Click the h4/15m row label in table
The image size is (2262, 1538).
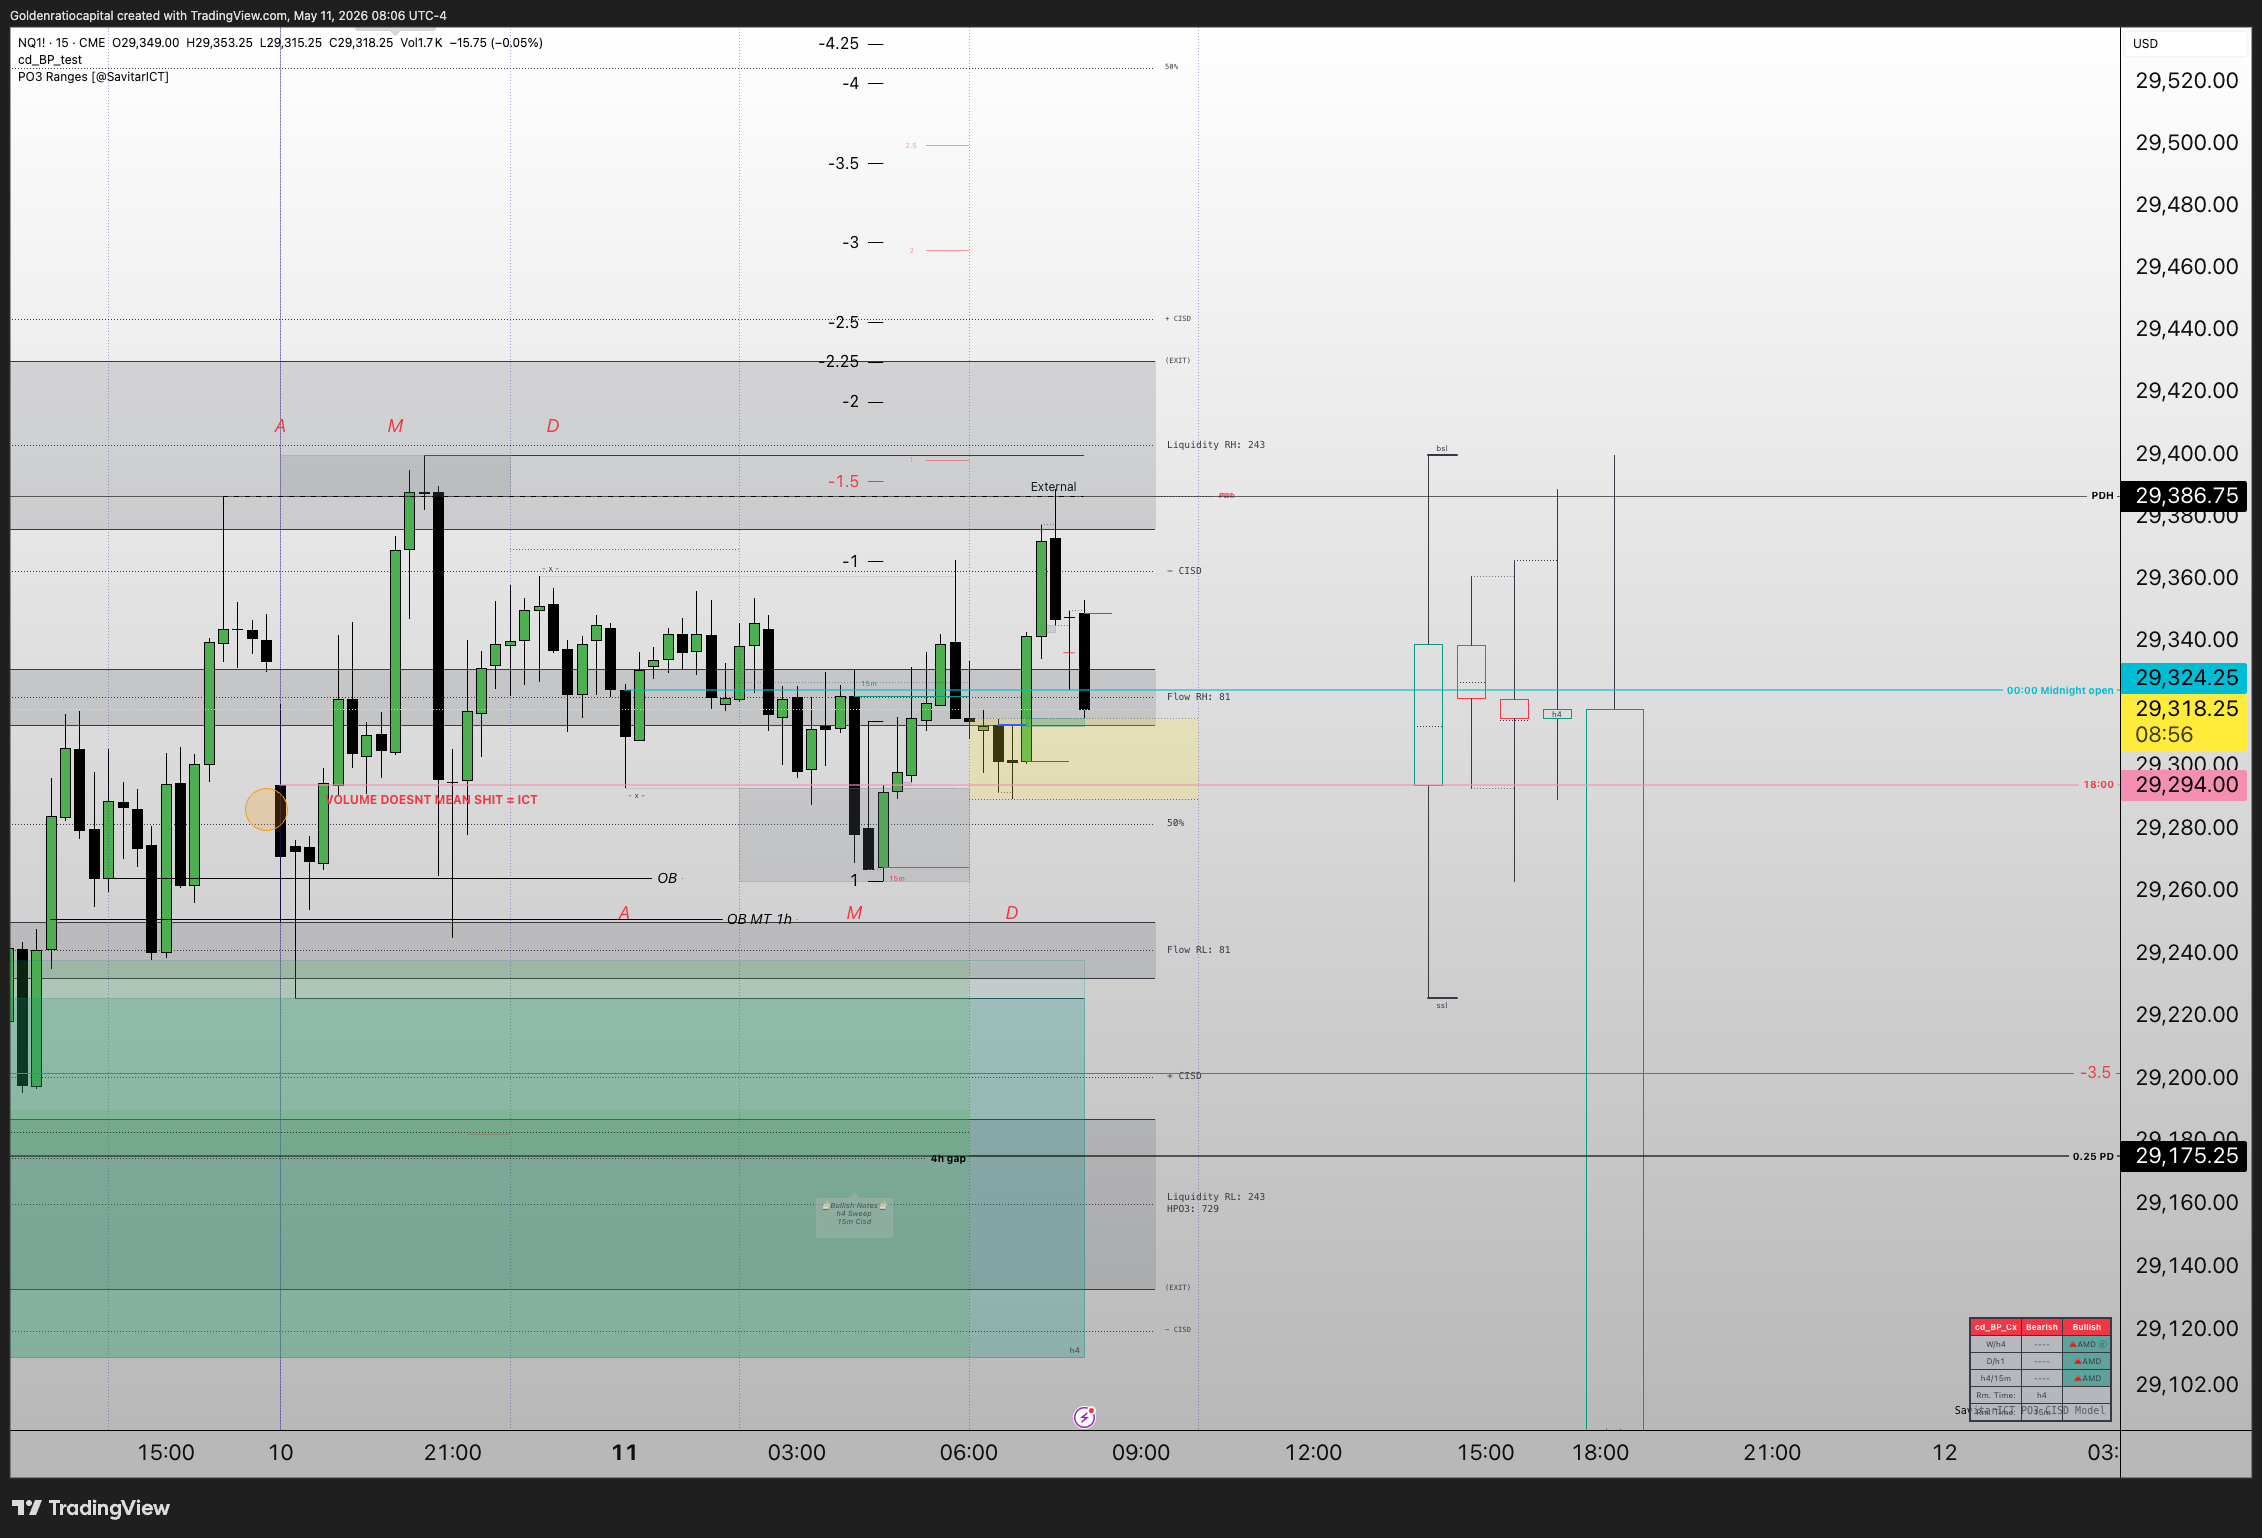pyautogui.click(x=1995, y=1379)
